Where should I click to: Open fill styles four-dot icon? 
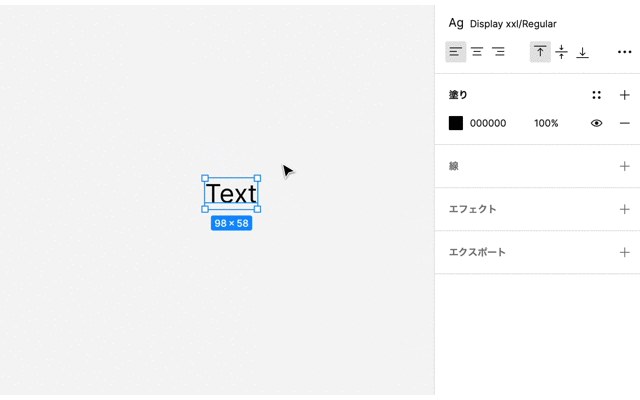pos(596,95)
